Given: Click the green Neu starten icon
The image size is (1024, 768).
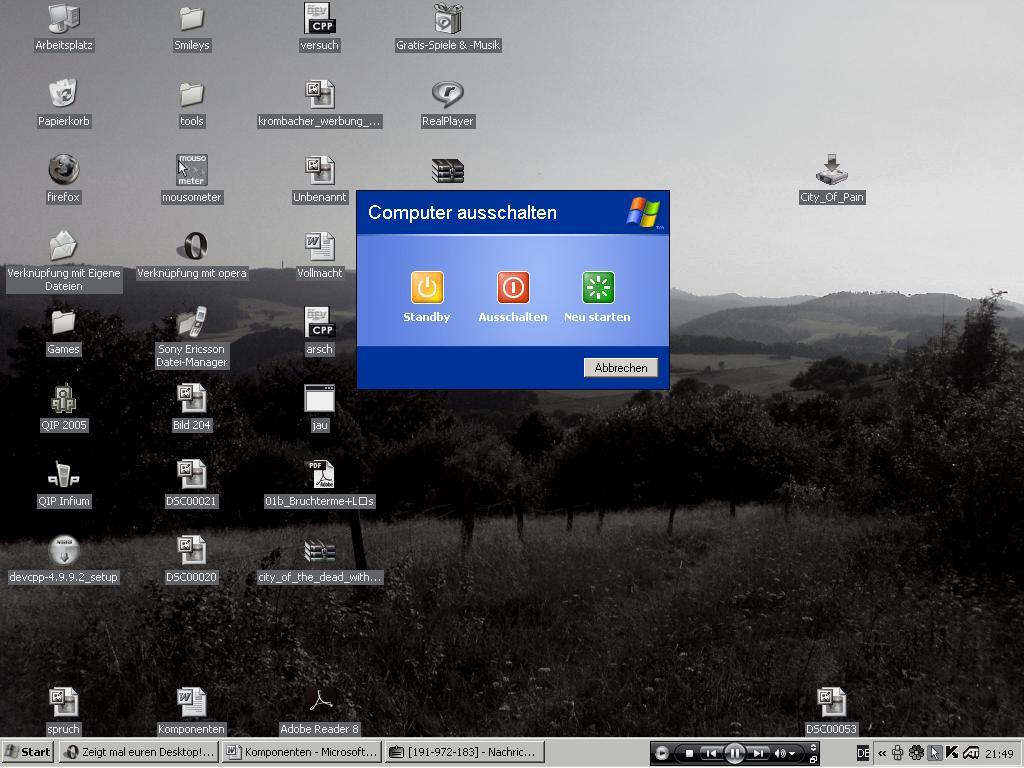Looking at the screenshot, I should pyautogui.click(x=598, y=287).
